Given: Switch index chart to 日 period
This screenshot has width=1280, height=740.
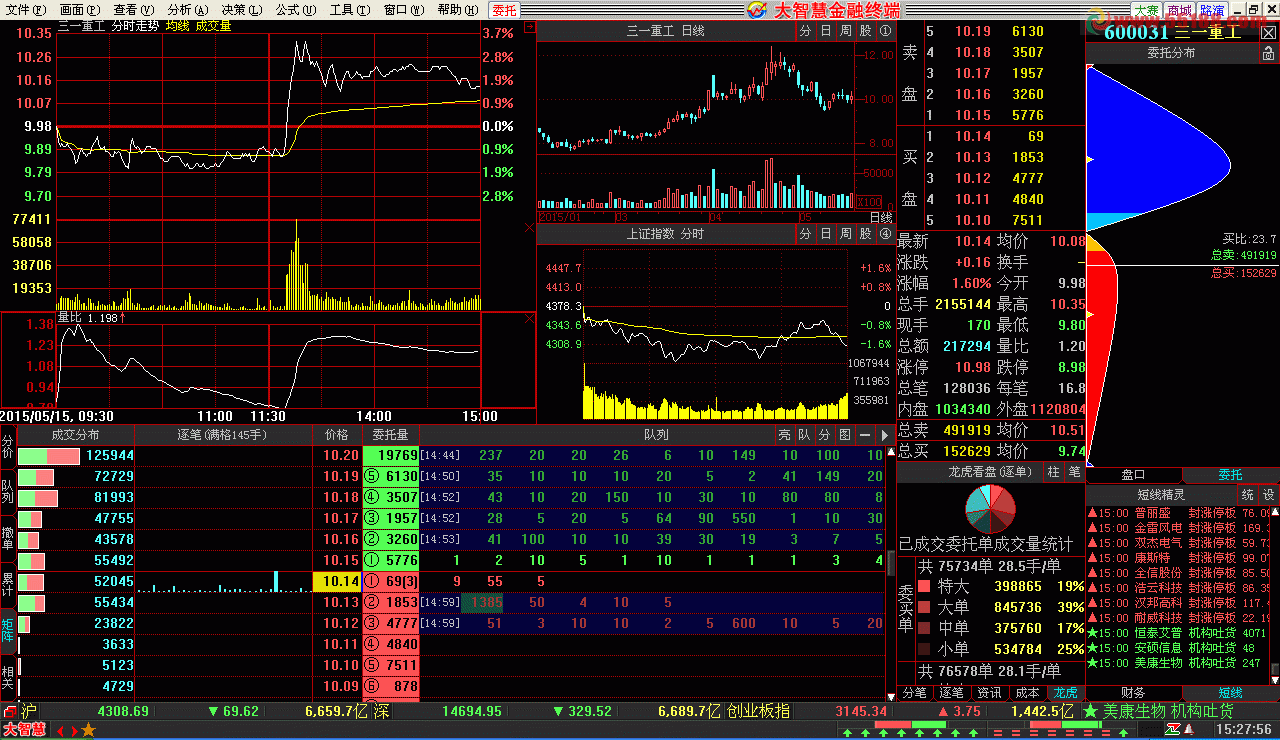Looking at the screenshot, I should coord(826,233).
